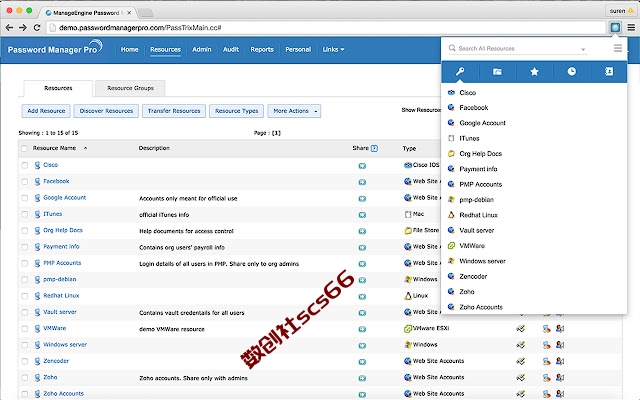Click the user share icon in the Zoho row
This screenshot has height=400, width=640.
click(560, 378)
